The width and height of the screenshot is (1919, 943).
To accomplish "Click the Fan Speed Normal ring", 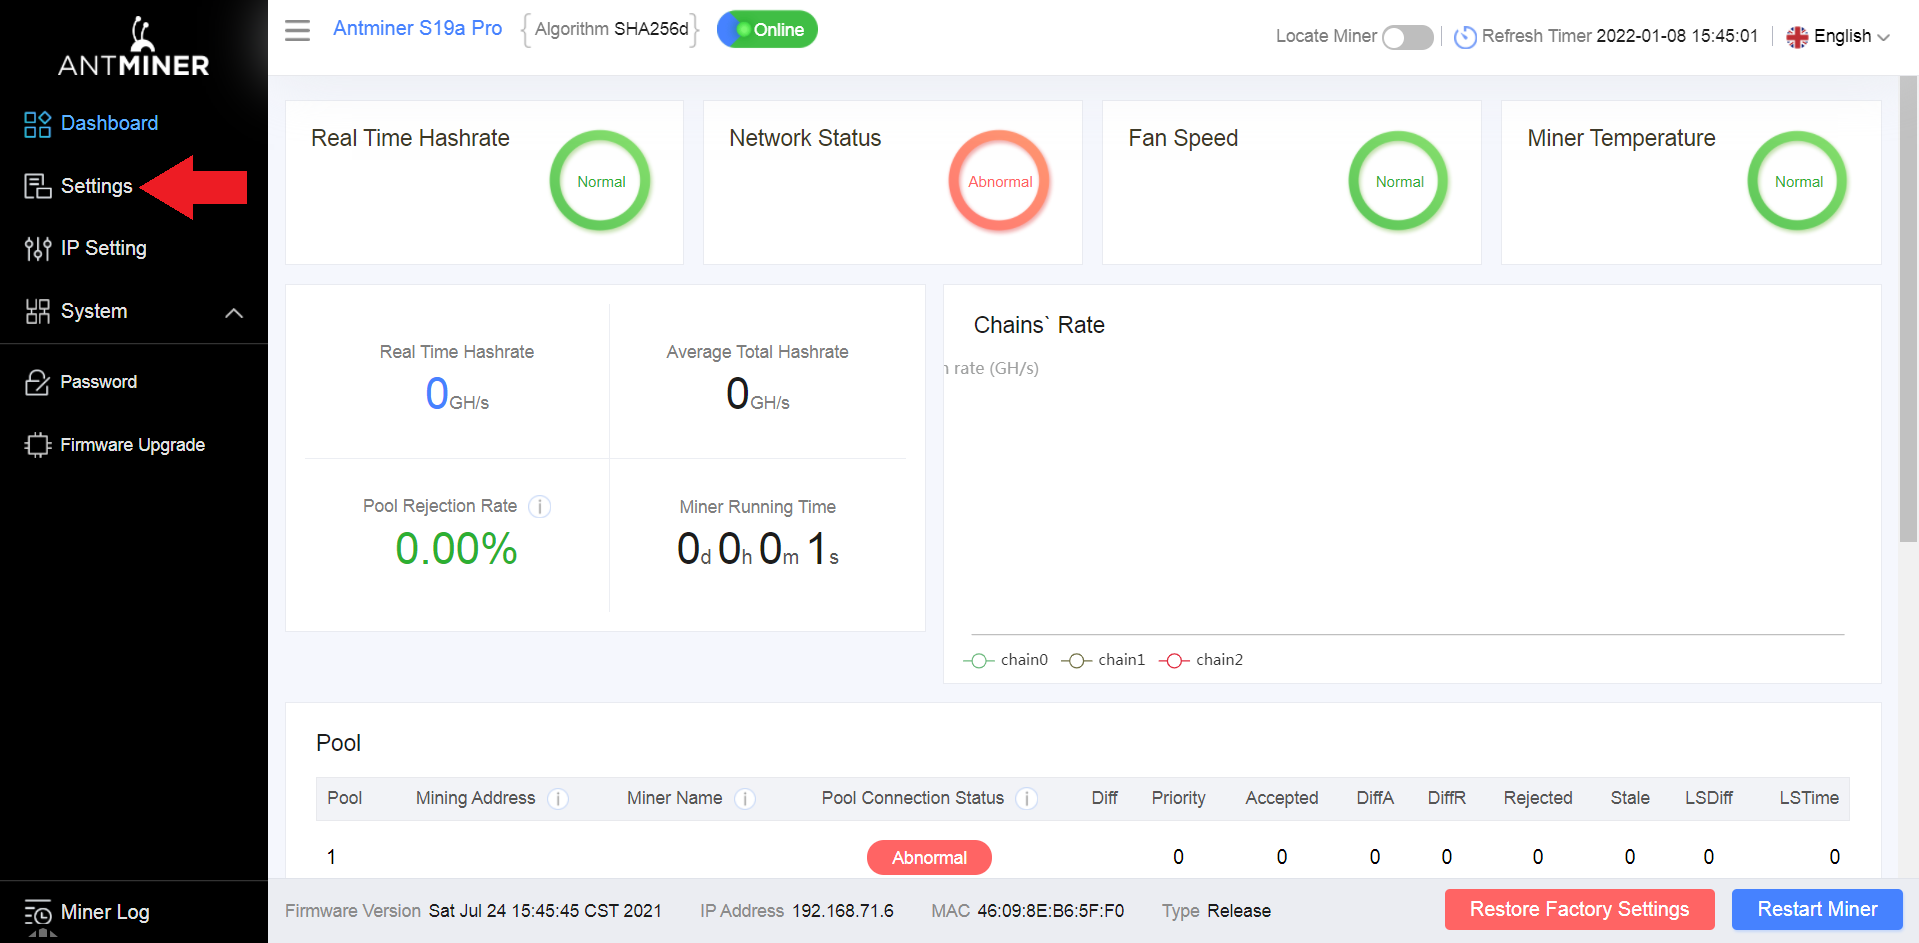I will 1399,181.
